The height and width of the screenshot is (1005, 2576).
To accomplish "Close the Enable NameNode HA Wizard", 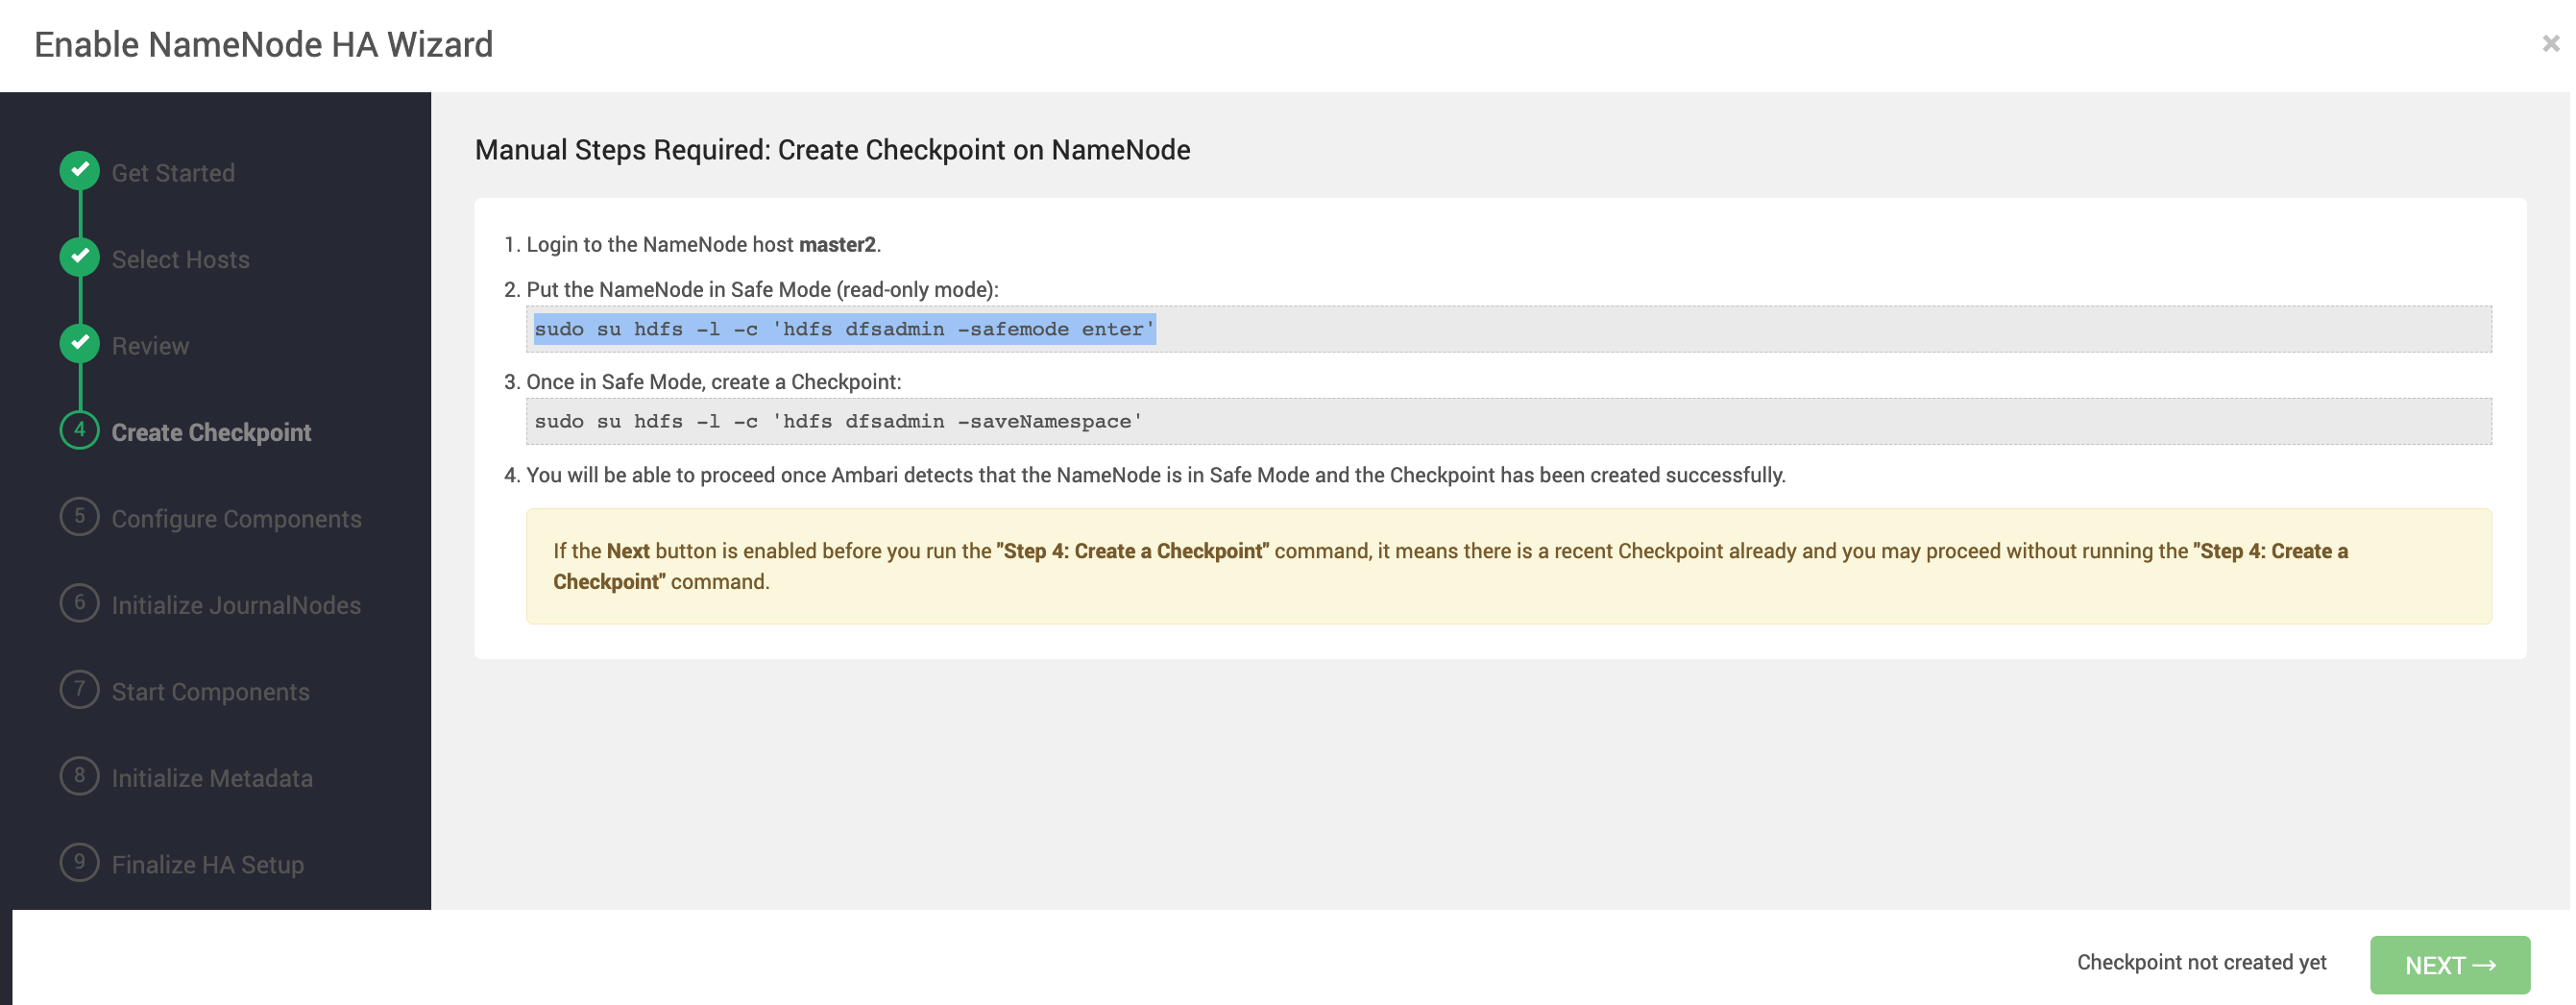I will point(2550,44).
